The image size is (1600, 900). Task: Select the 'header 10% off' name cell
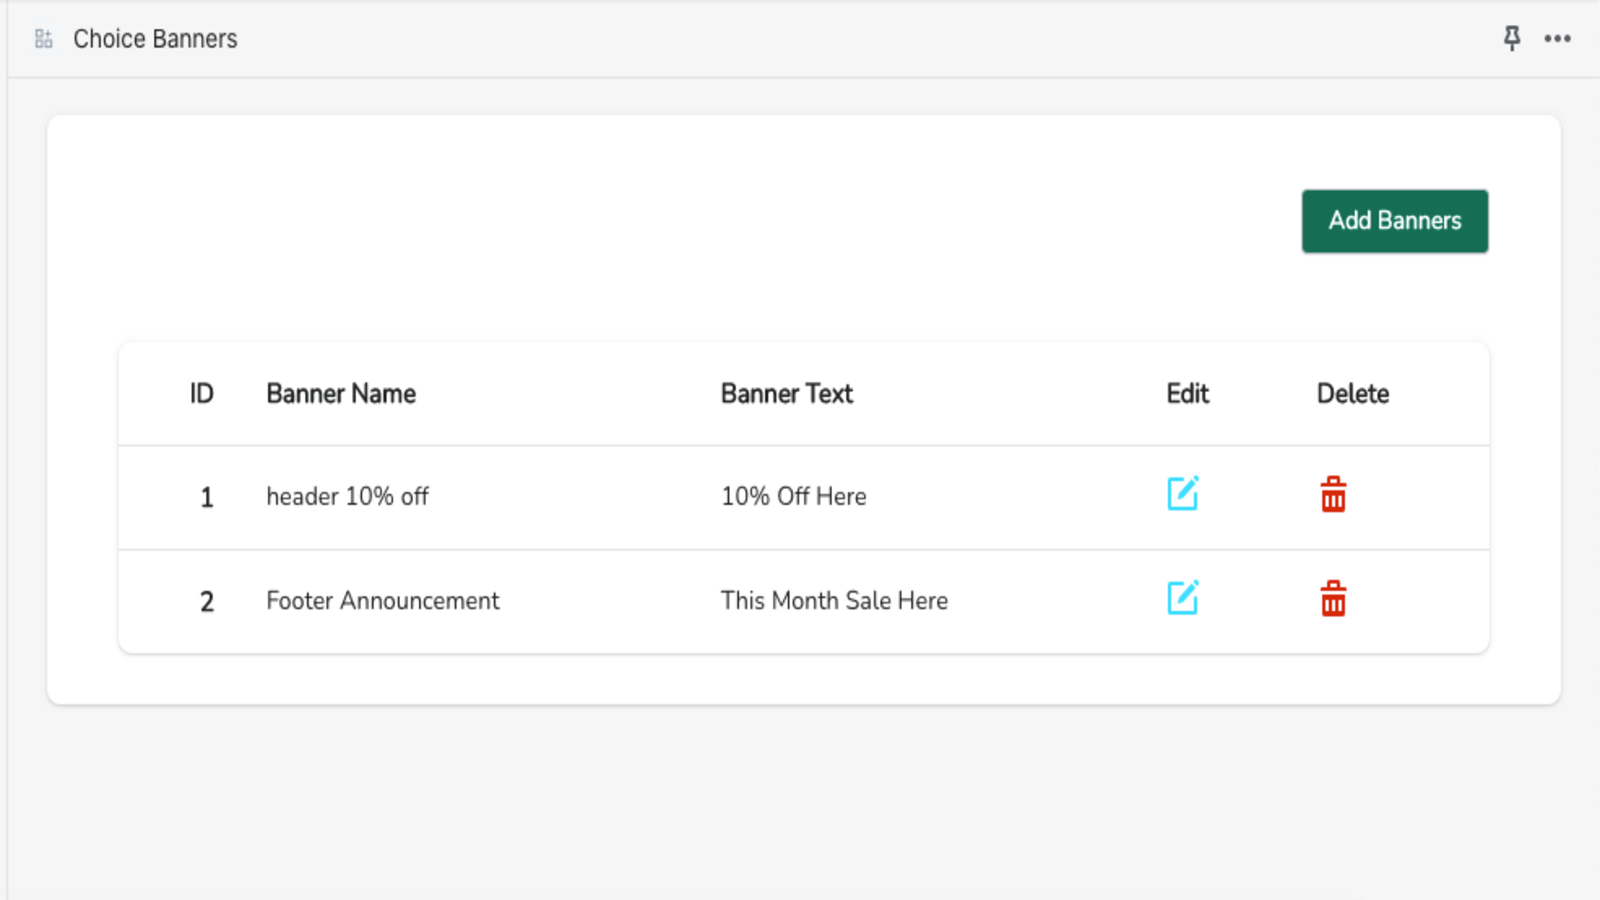pyautogui.click(x=347, y=497)
